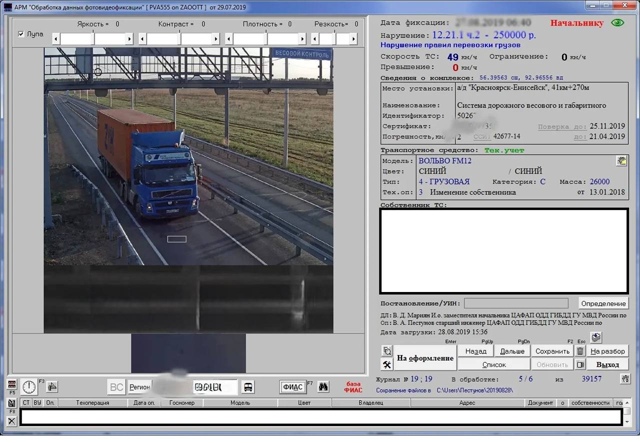Open the Список button
This screenshot has width=640, height=443.
[494, 364]
